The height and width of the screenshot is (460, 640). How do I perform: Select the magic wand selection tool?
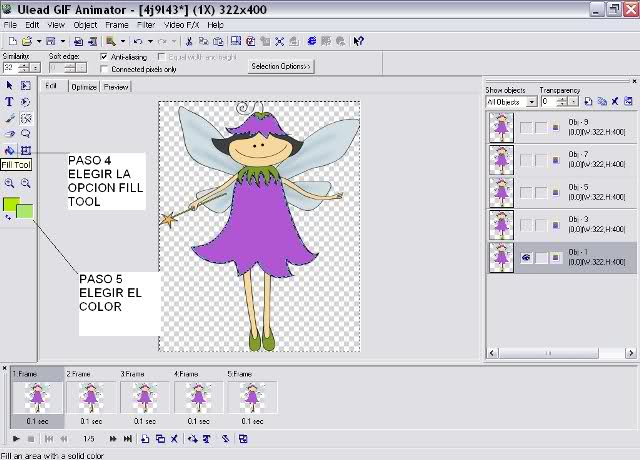click(x=26, y=118)
